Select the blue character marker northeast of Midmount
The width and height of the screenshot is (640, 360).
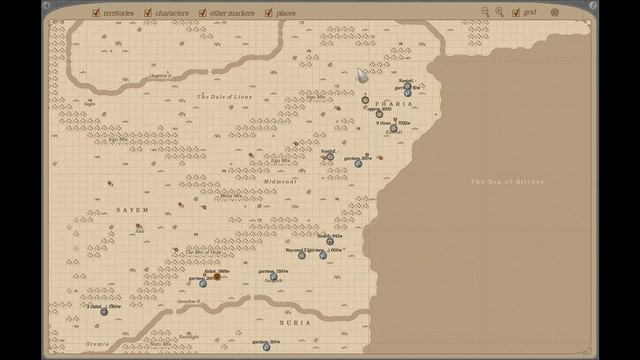point(330,157)
